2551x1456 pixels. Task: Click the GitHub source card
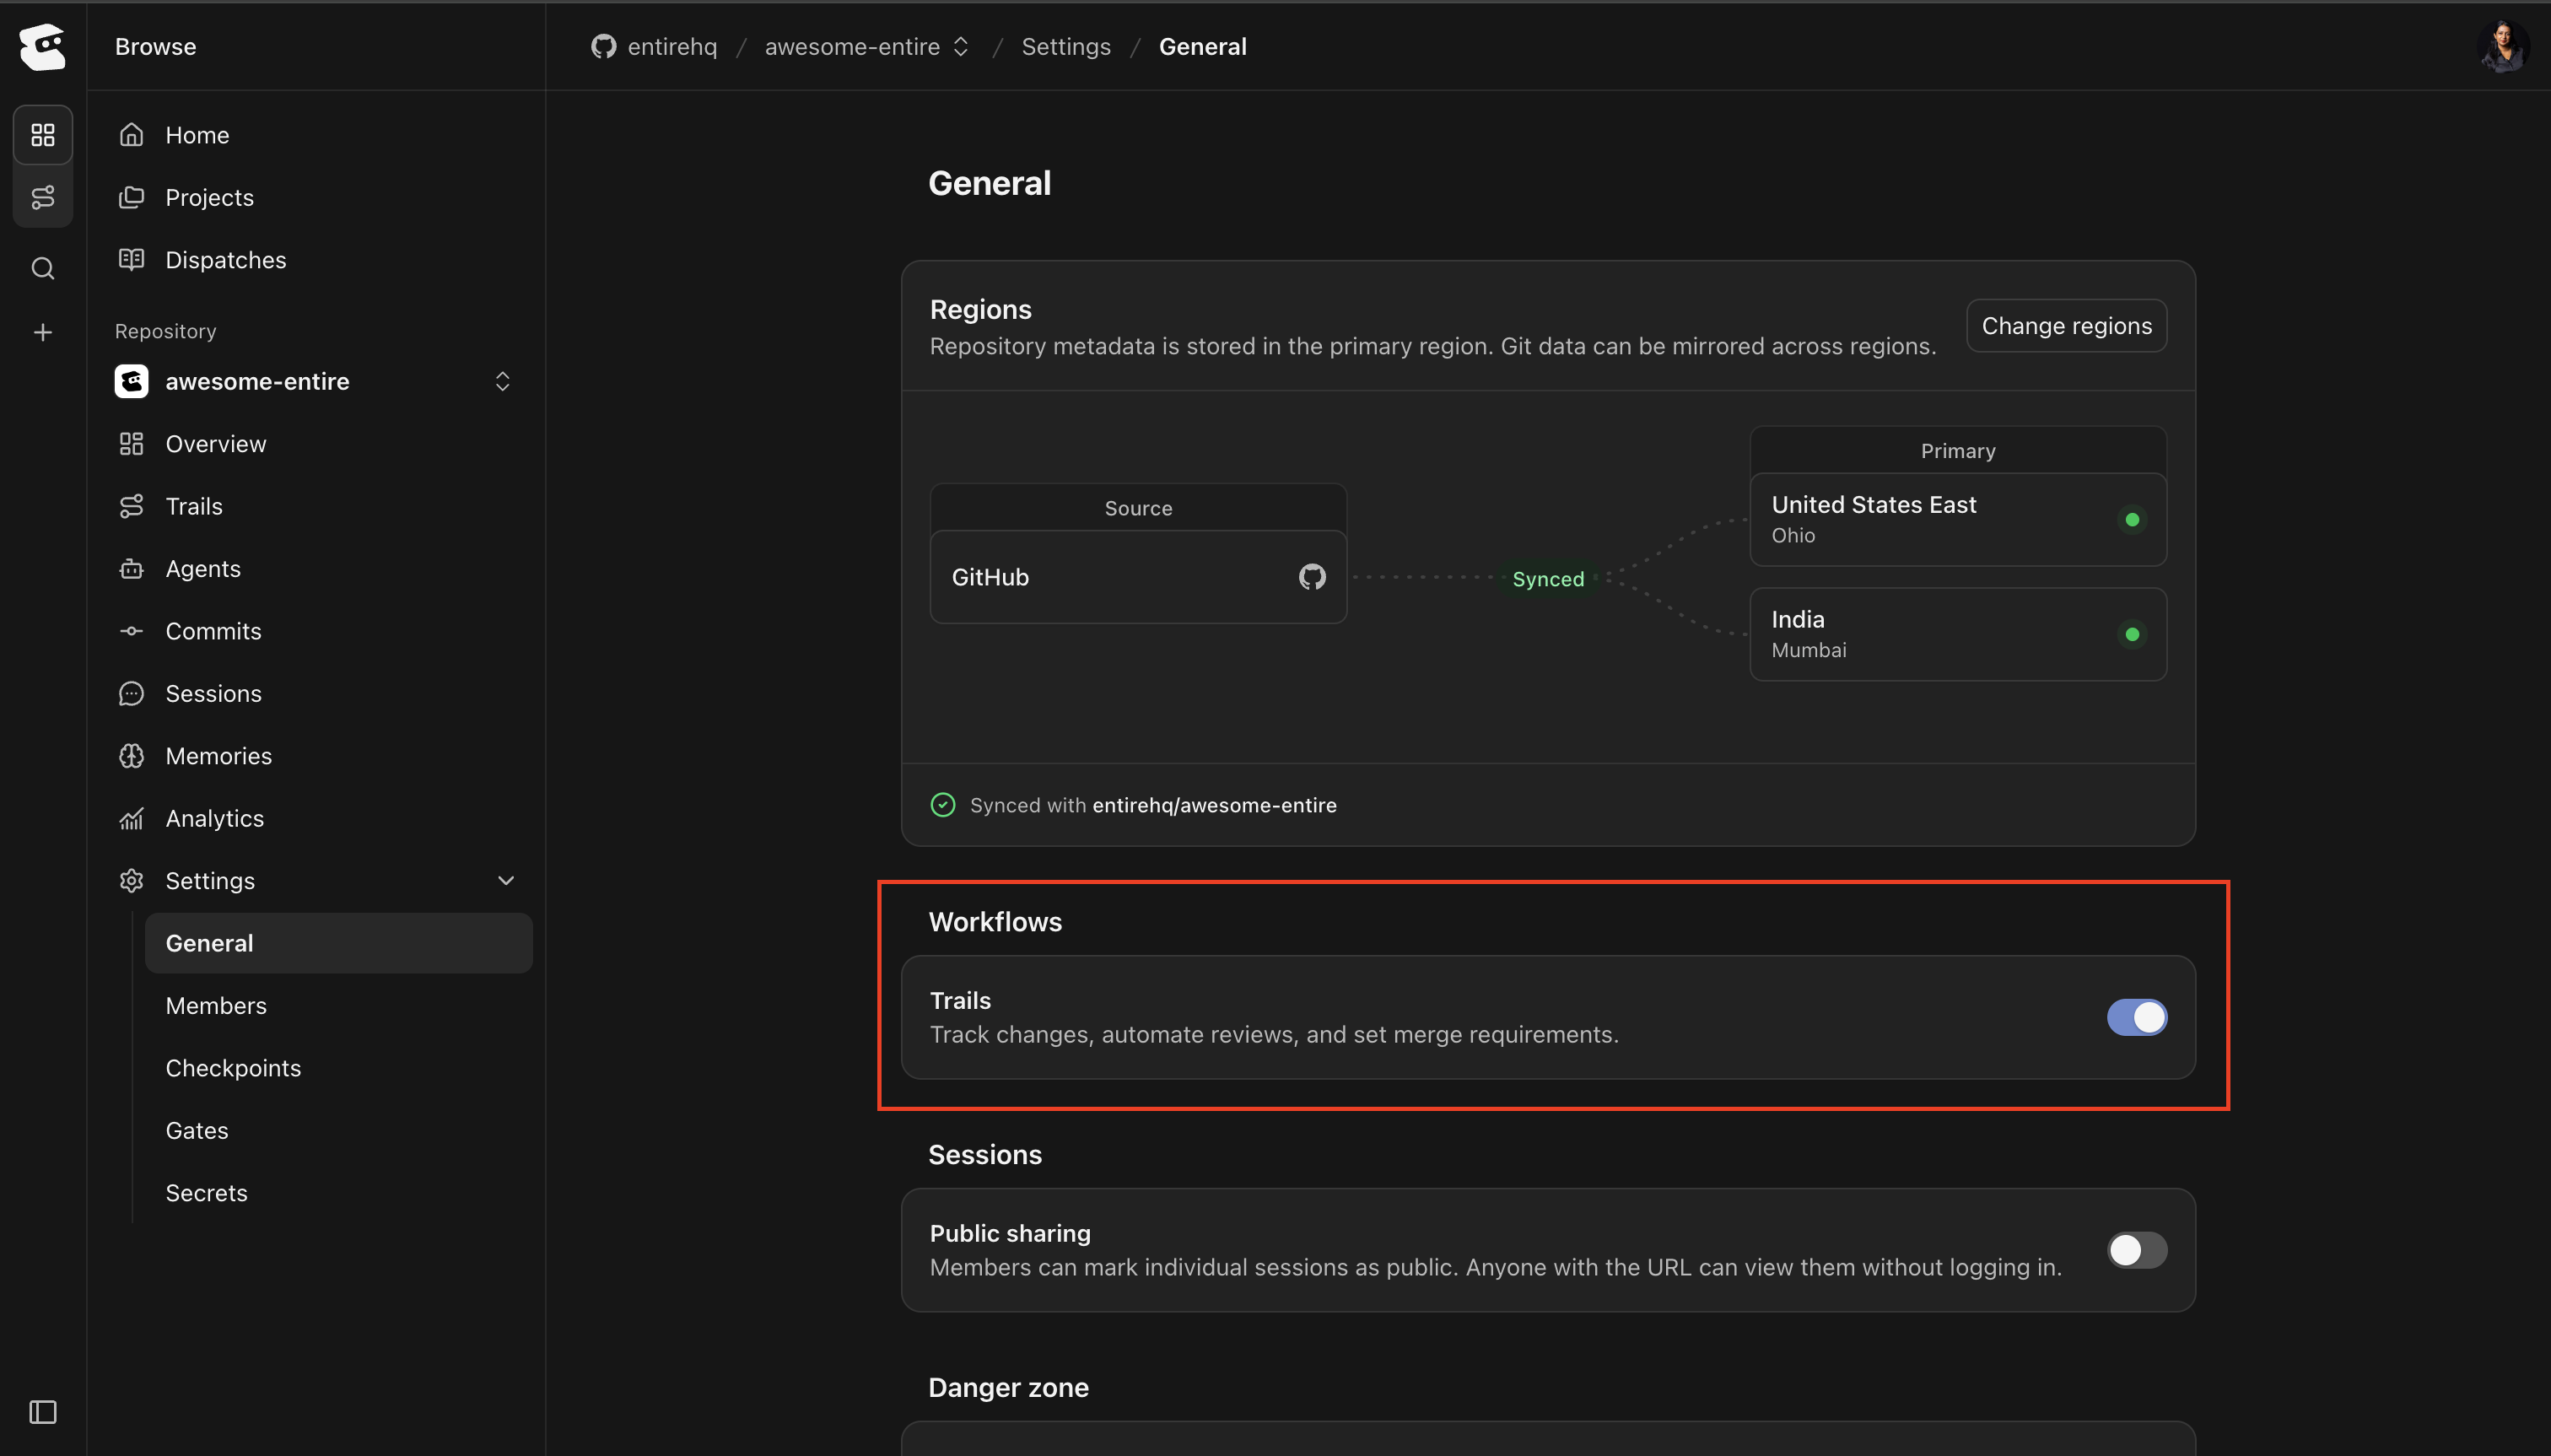(1138, 577)
